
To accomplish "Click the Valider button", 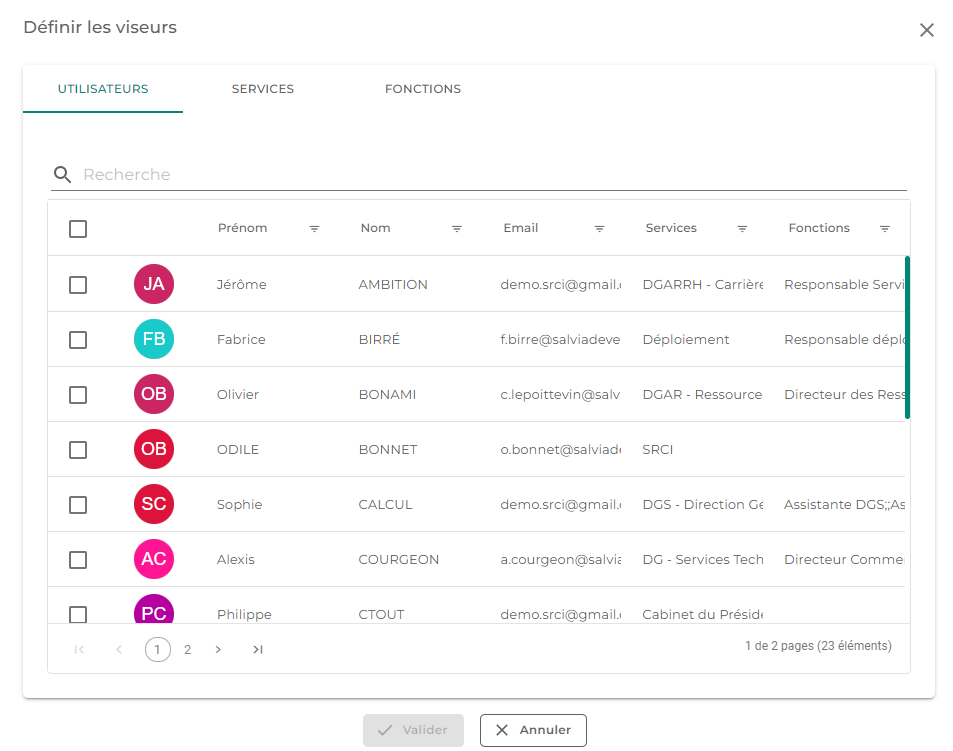I will coord(413,730).
